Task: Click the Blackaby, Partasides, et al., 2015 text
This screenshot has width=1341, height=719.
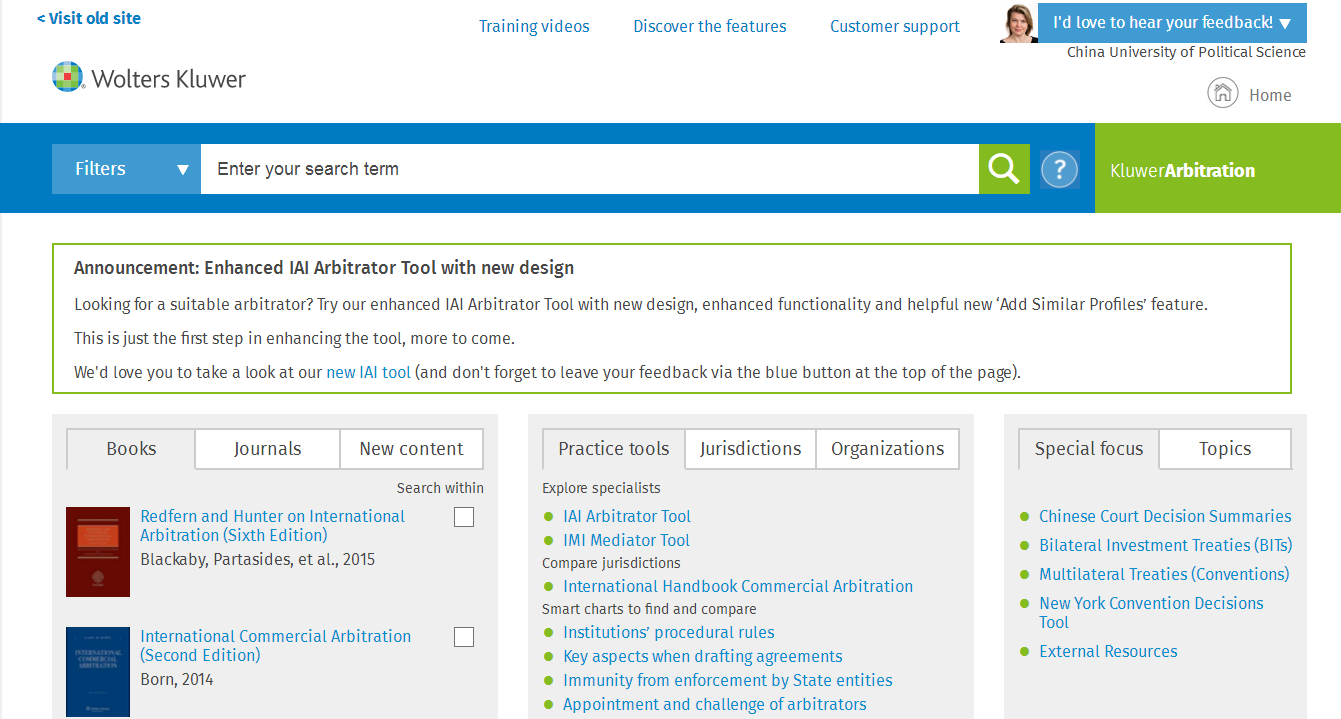Action: pos(258,559)
